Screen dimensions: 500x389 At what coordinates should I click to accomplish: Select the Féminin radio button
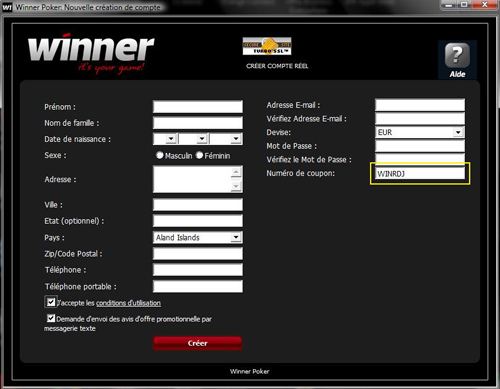click(199, 155)
